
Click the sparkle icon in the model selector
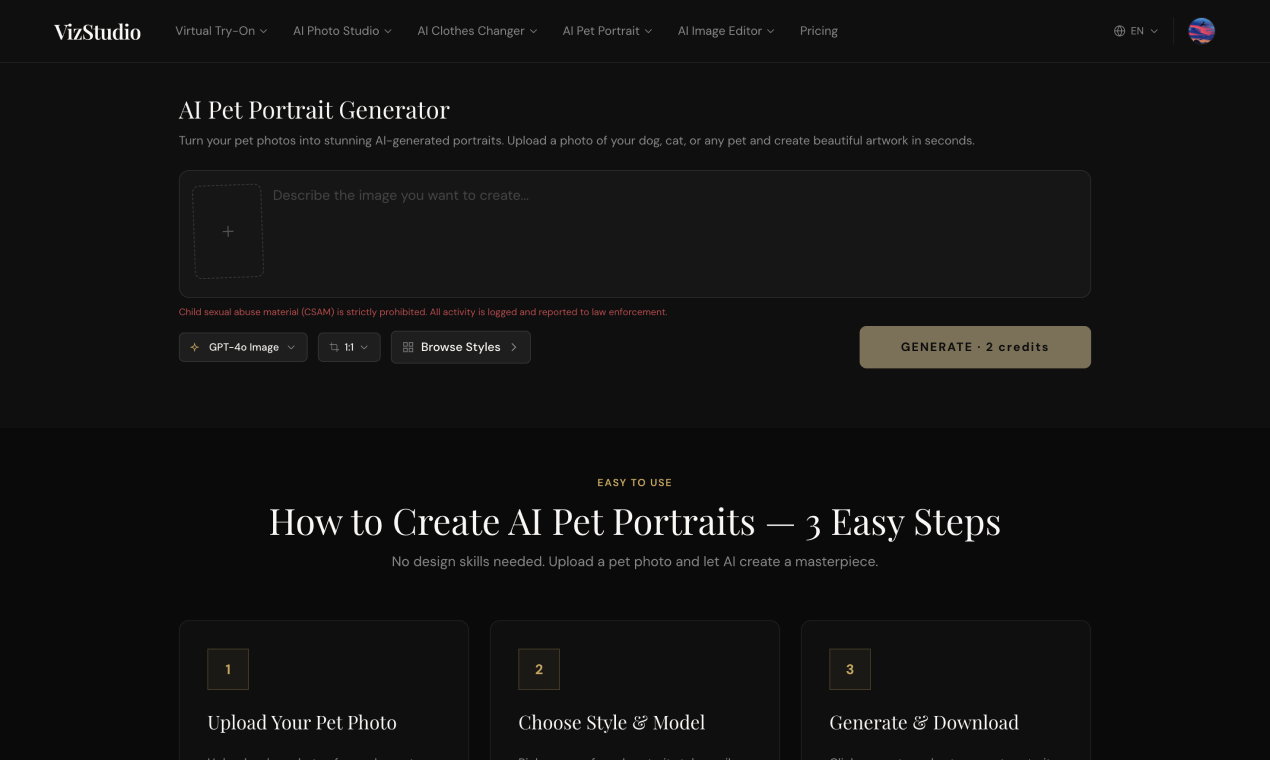193,347
